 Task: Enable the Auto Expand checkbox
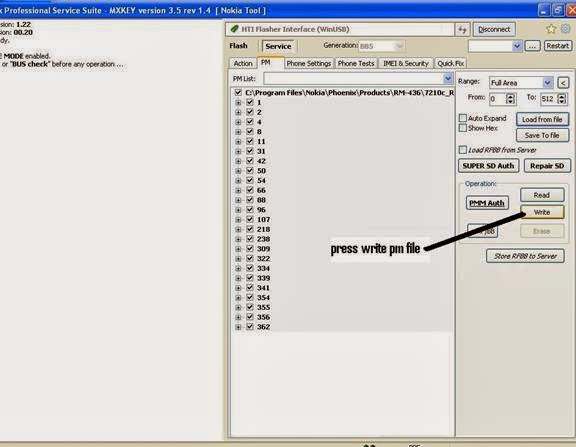point(463,118)
